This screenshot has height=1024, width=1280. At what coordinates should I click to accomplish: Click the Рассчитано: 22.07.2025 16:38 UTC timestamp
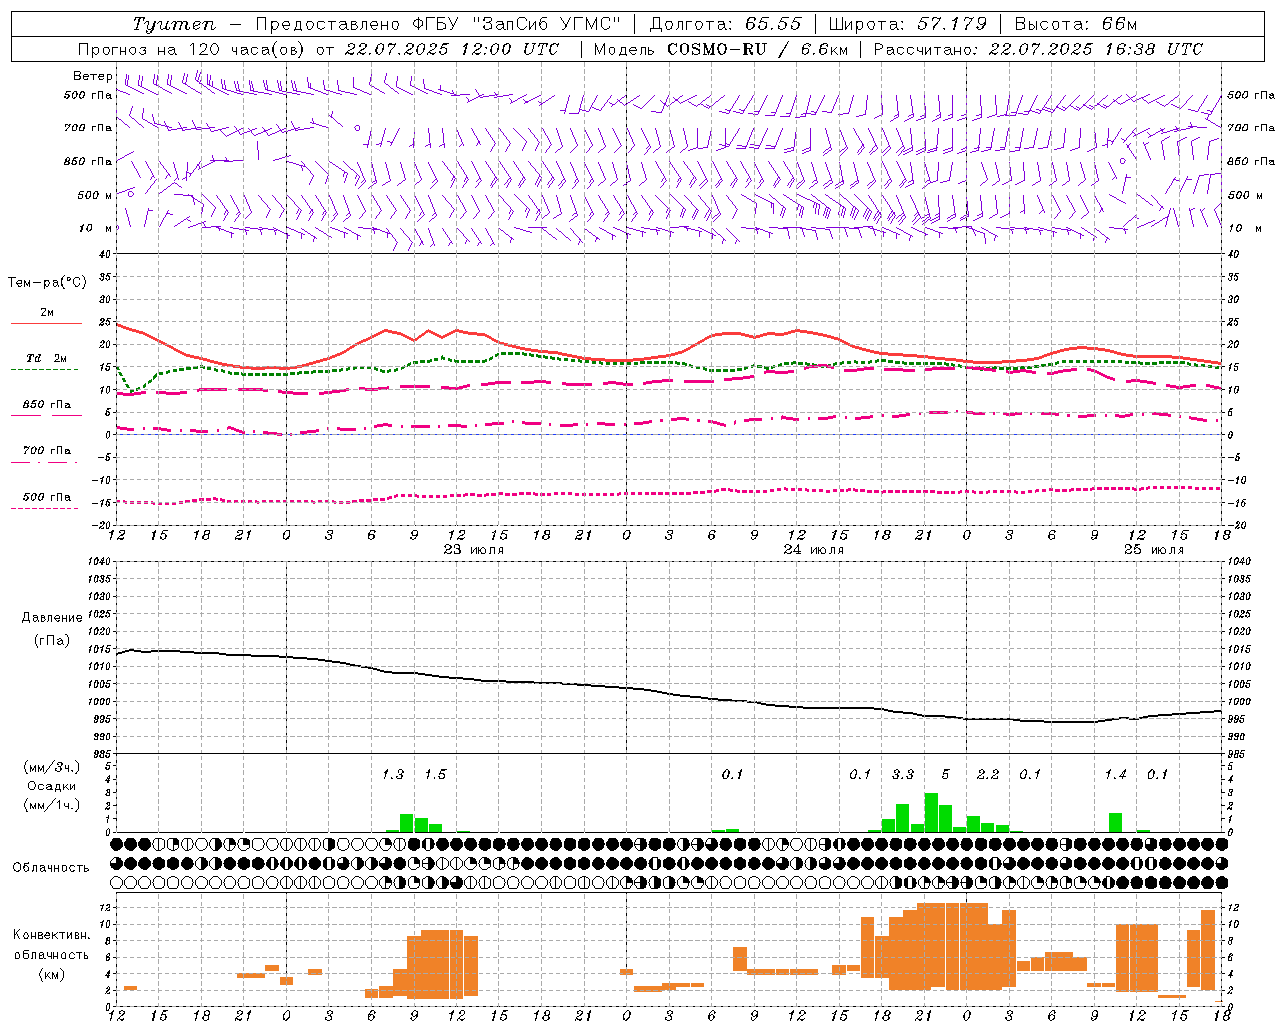[1038, 49]
